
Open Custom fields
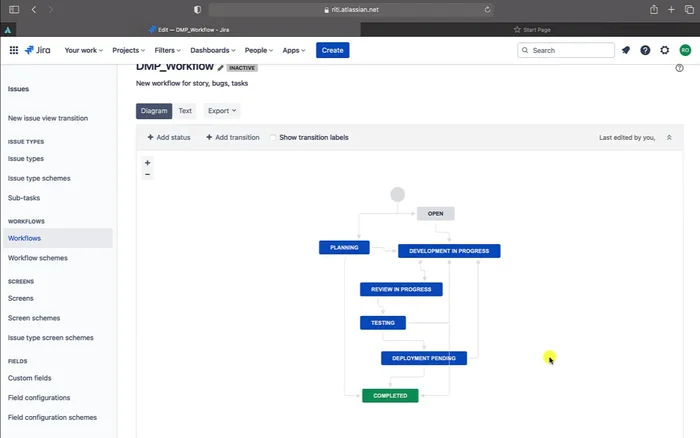click(x=29, y=378)
